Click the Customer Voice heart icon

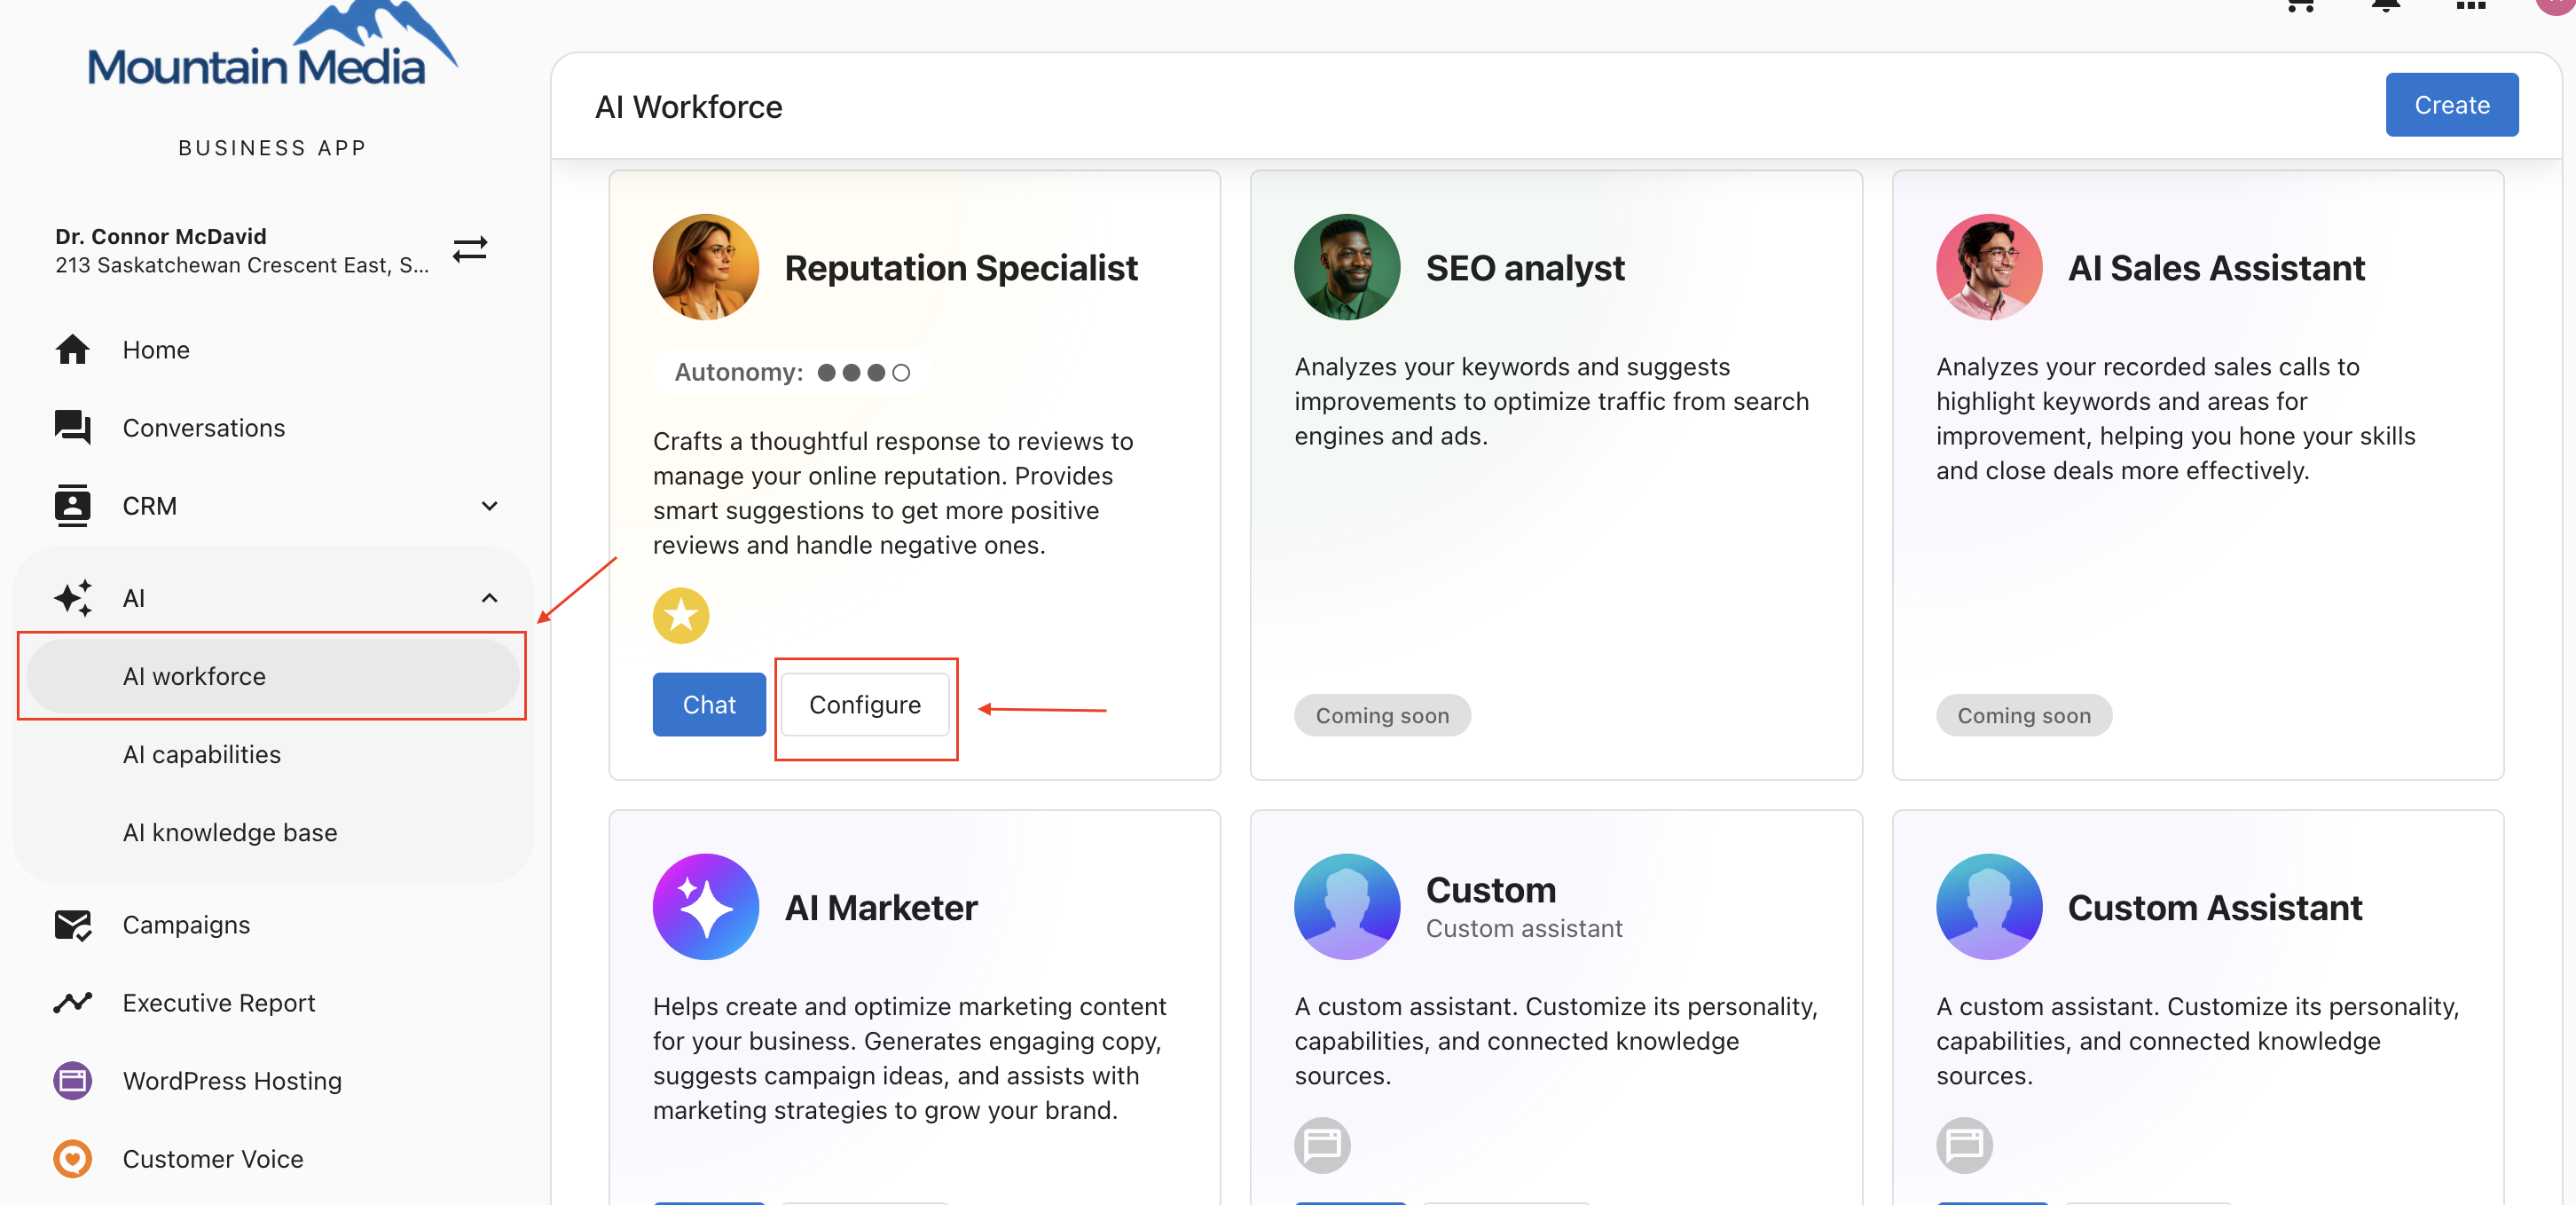click(x=73, y=1158)
